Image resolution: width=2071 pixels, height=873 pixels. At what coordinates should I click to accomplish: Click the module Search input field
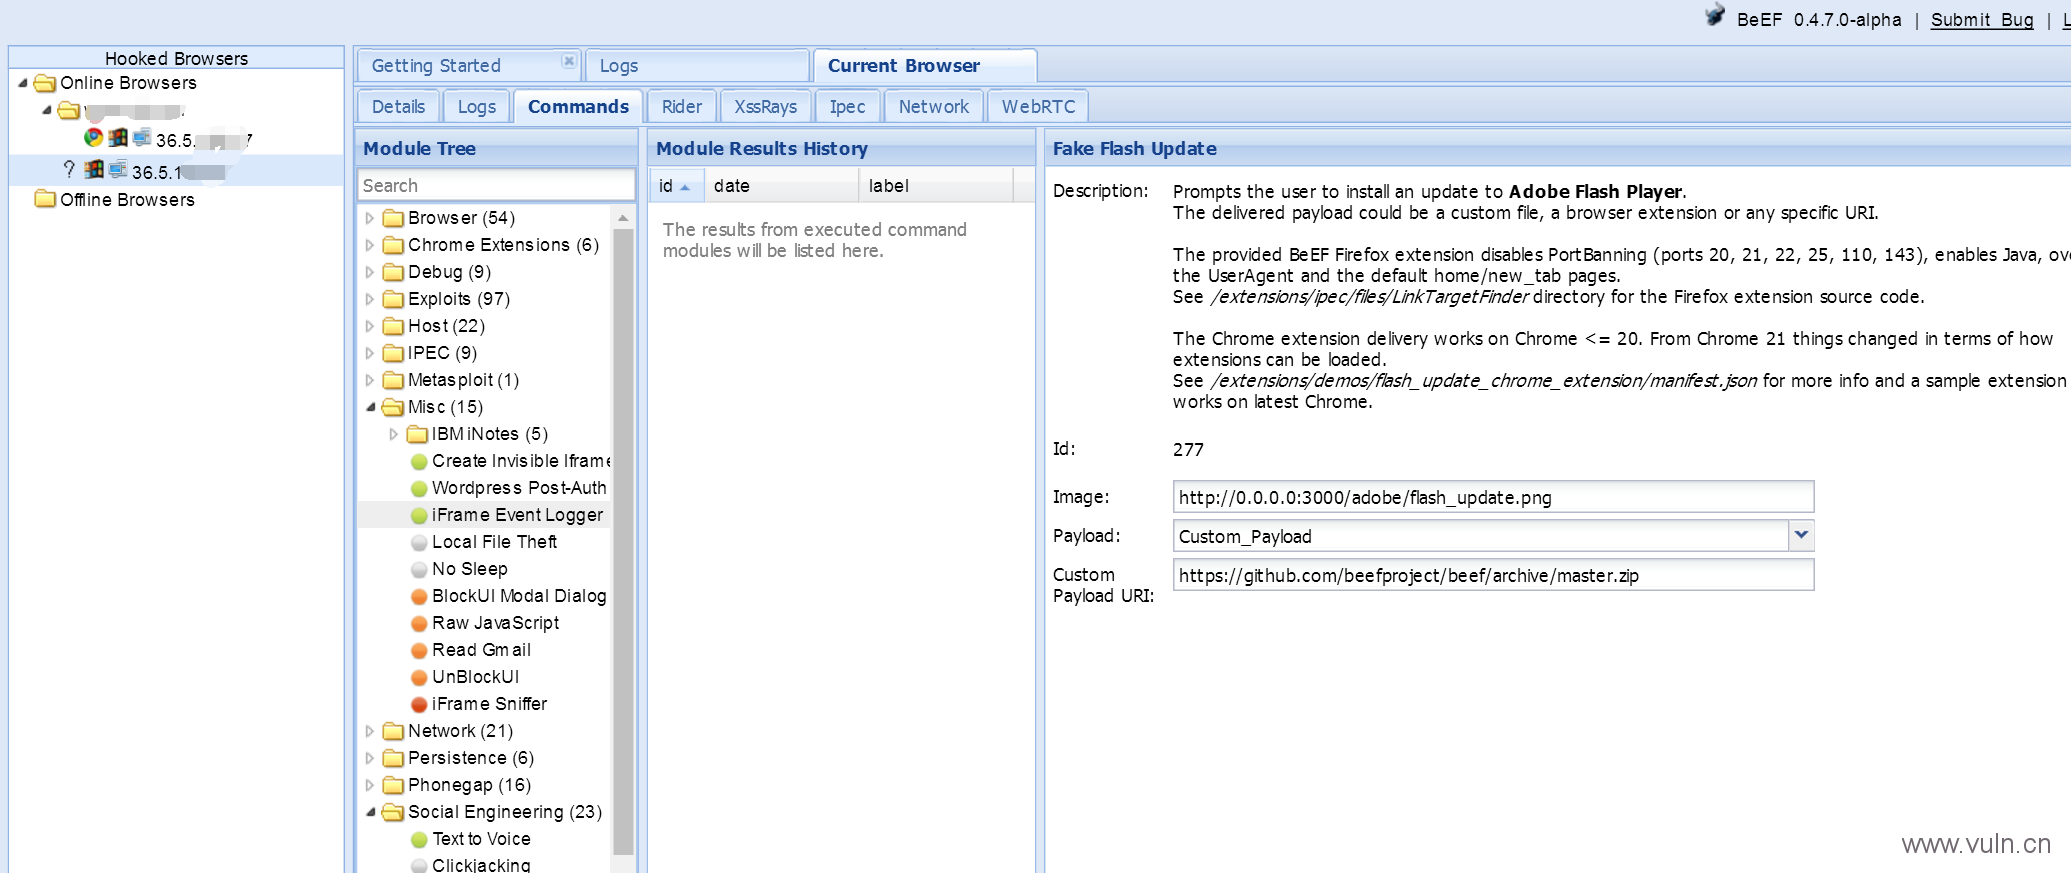(496, 185)
